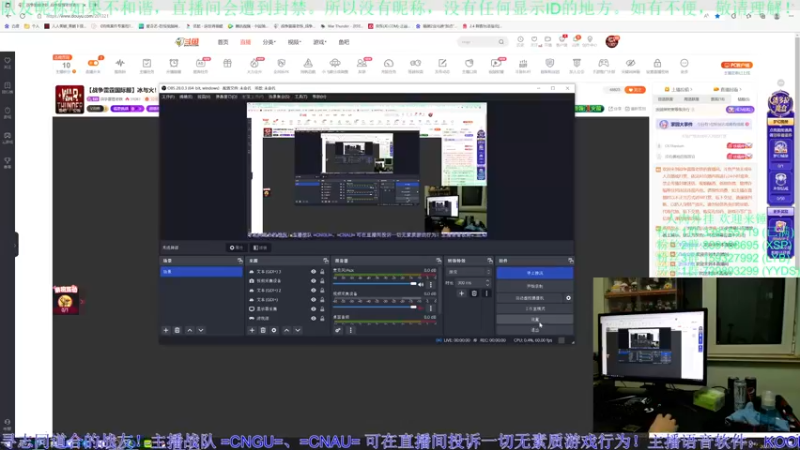
Task: Click the 开始录制 button in OBS Controls
Action: 535,286
